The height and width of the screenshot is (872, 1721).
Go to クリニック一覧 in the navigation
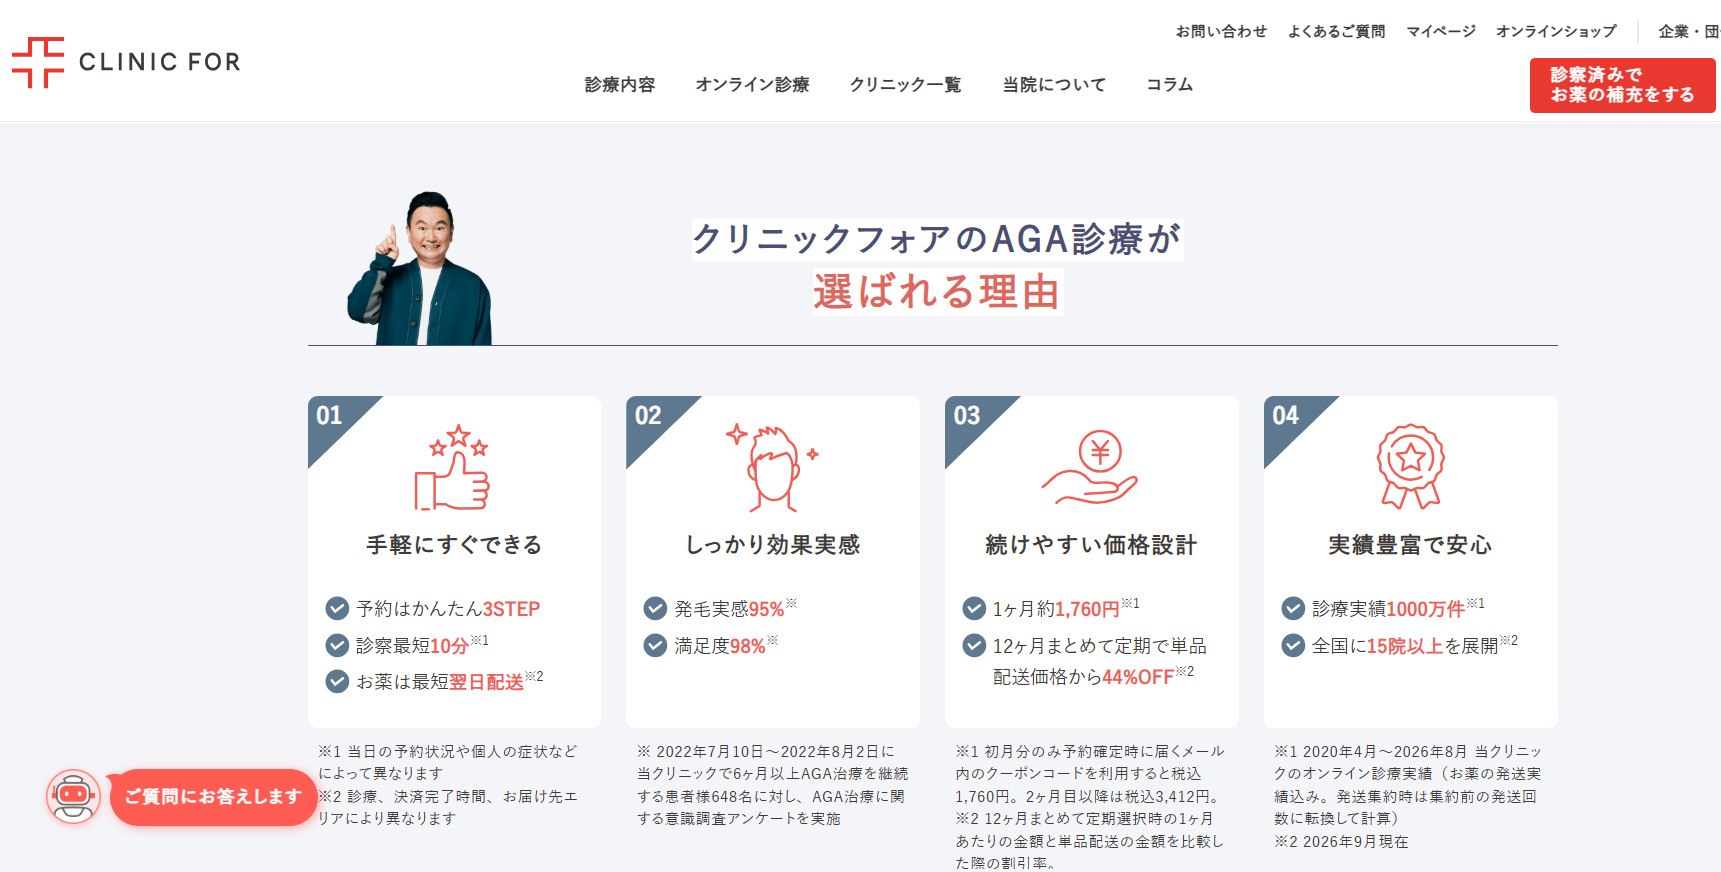[905, 85]
